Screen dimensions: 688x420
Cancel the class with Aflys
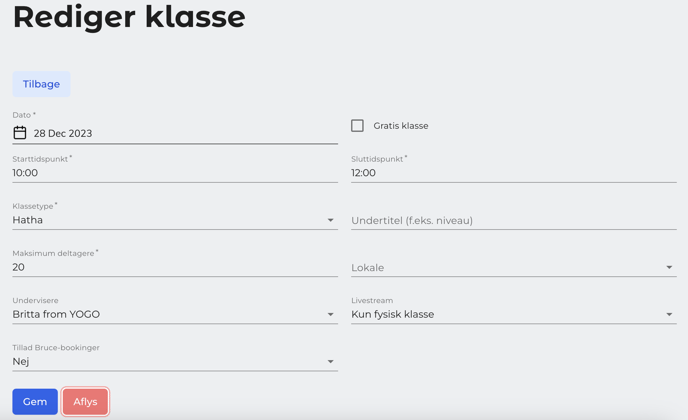tap(85, 402)
